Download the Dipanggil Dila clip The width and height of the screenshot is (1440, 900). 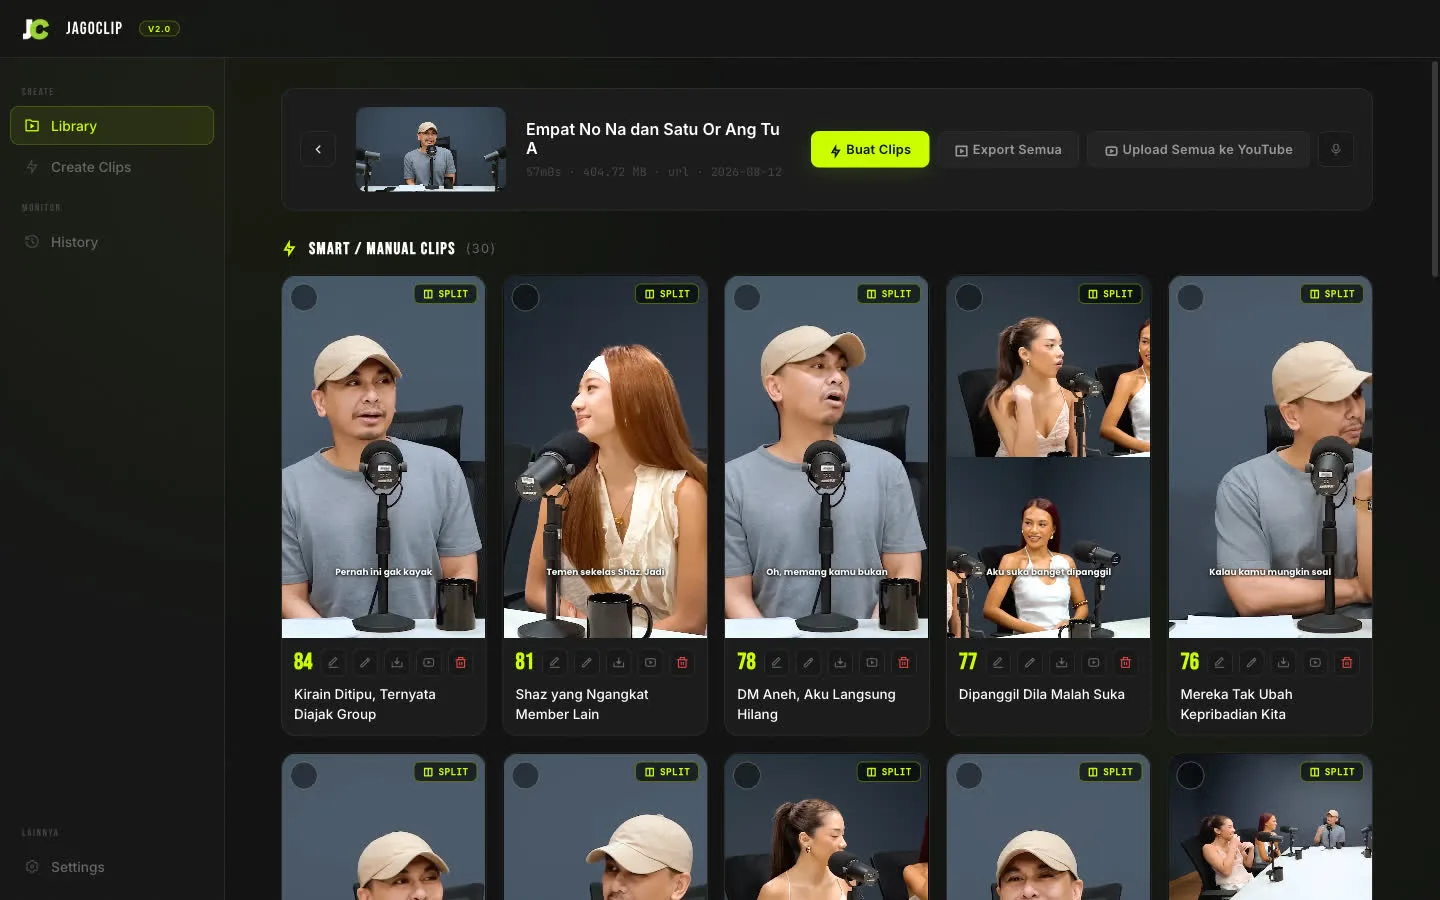point(1062,662)
